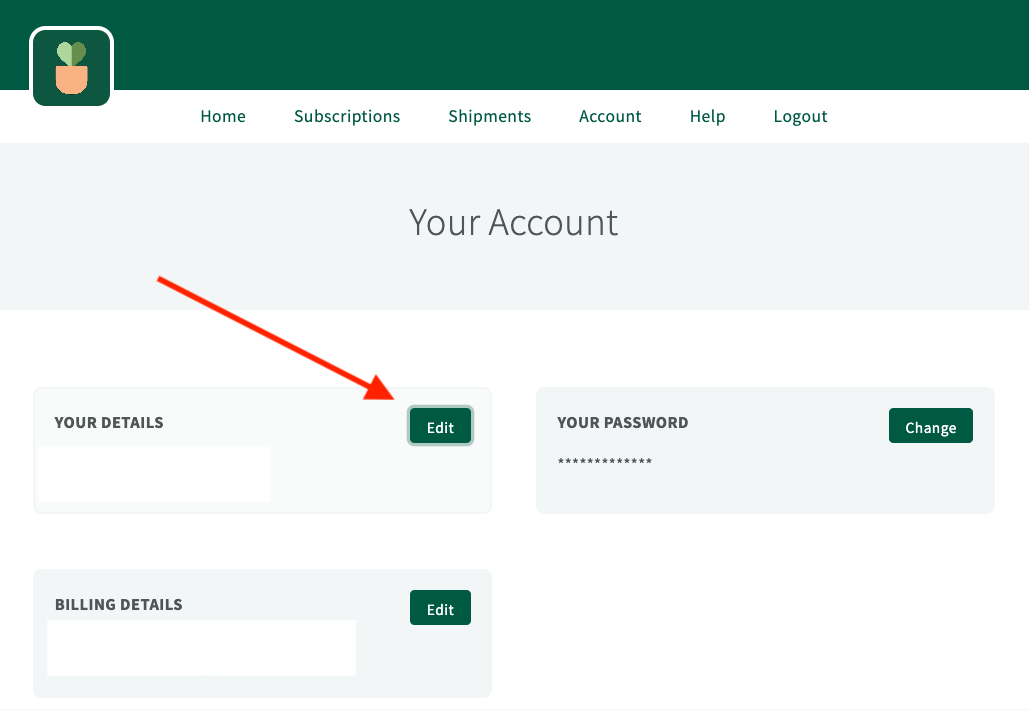Click the BILLING DETAILS heading text

pyautogui.click(x=119, y=604)
